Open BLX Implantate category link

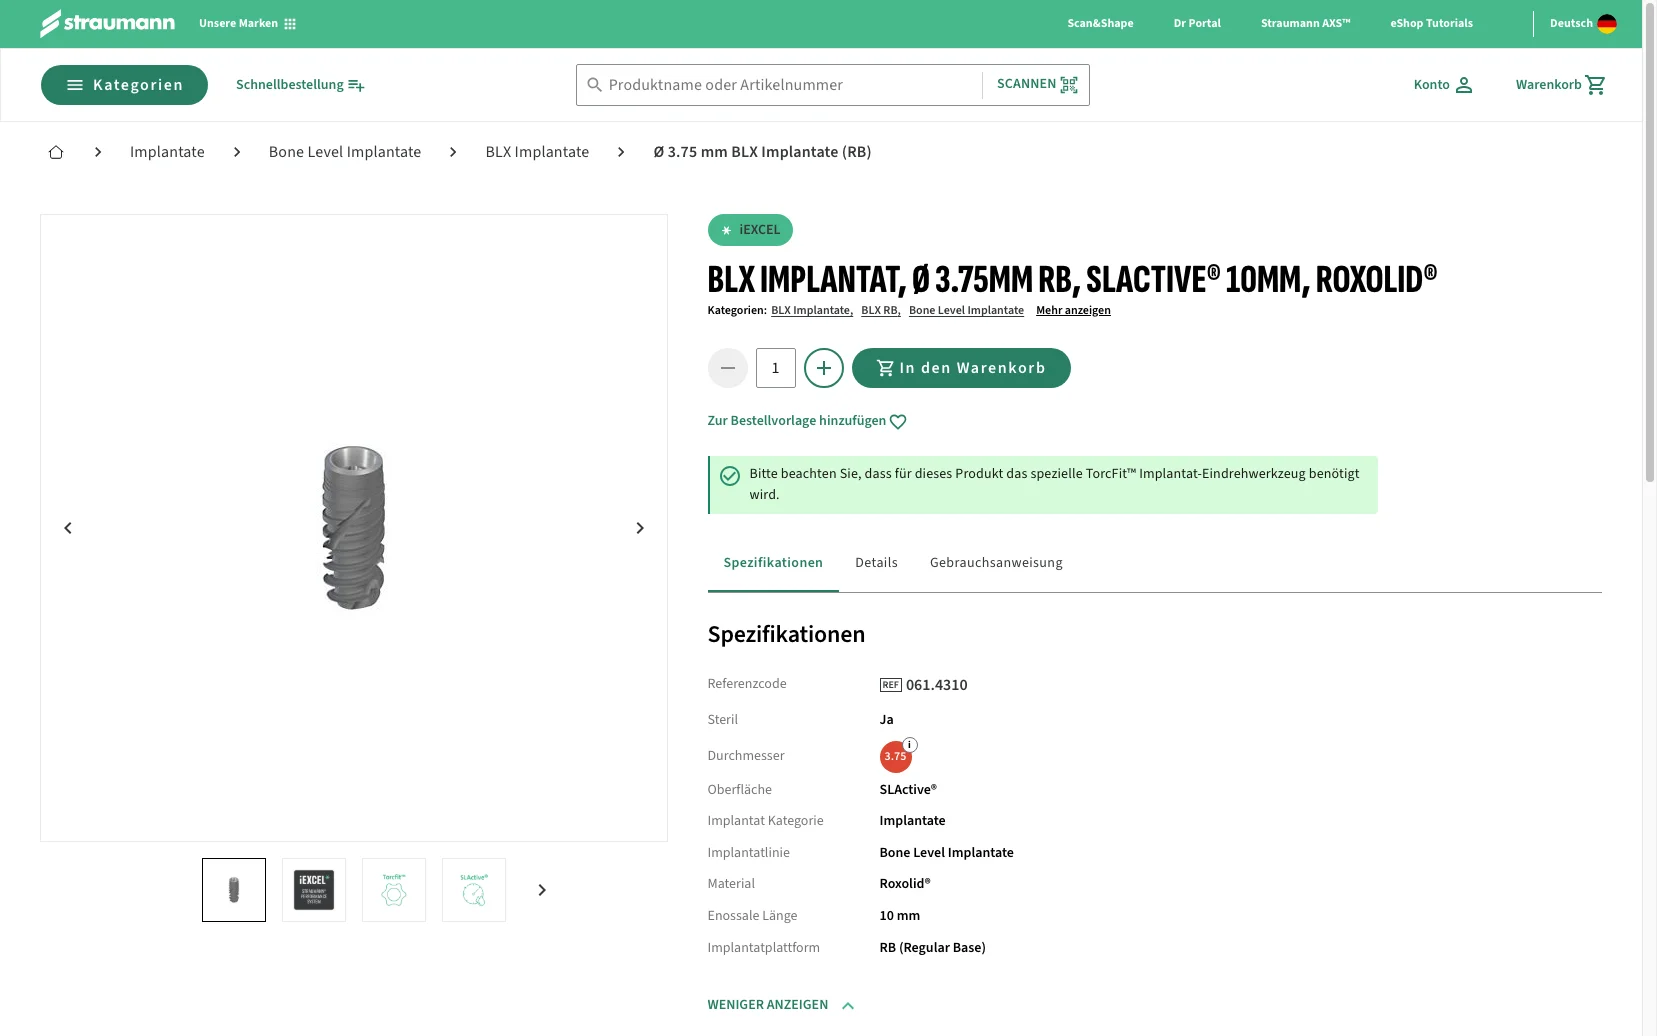coord(812,310)
